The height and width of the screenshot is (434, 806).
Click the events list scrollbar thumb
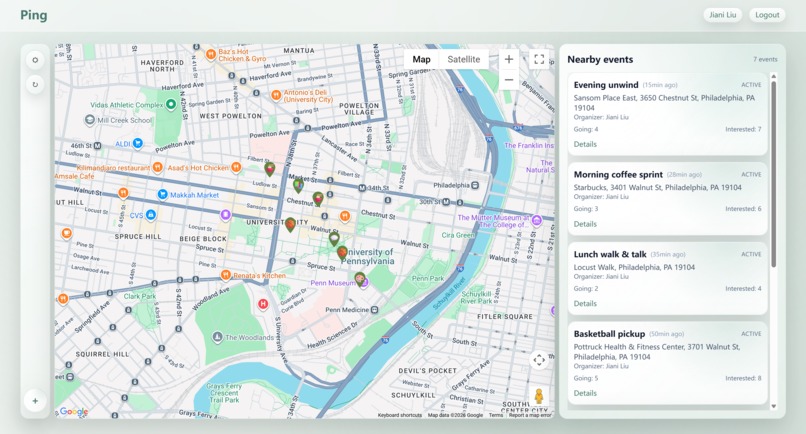774,175
